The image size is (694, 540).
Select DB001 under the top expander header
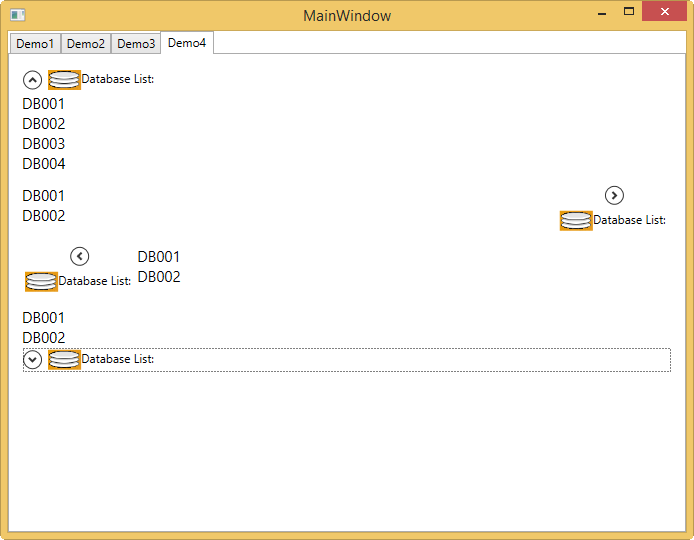(x=44, y=104)
